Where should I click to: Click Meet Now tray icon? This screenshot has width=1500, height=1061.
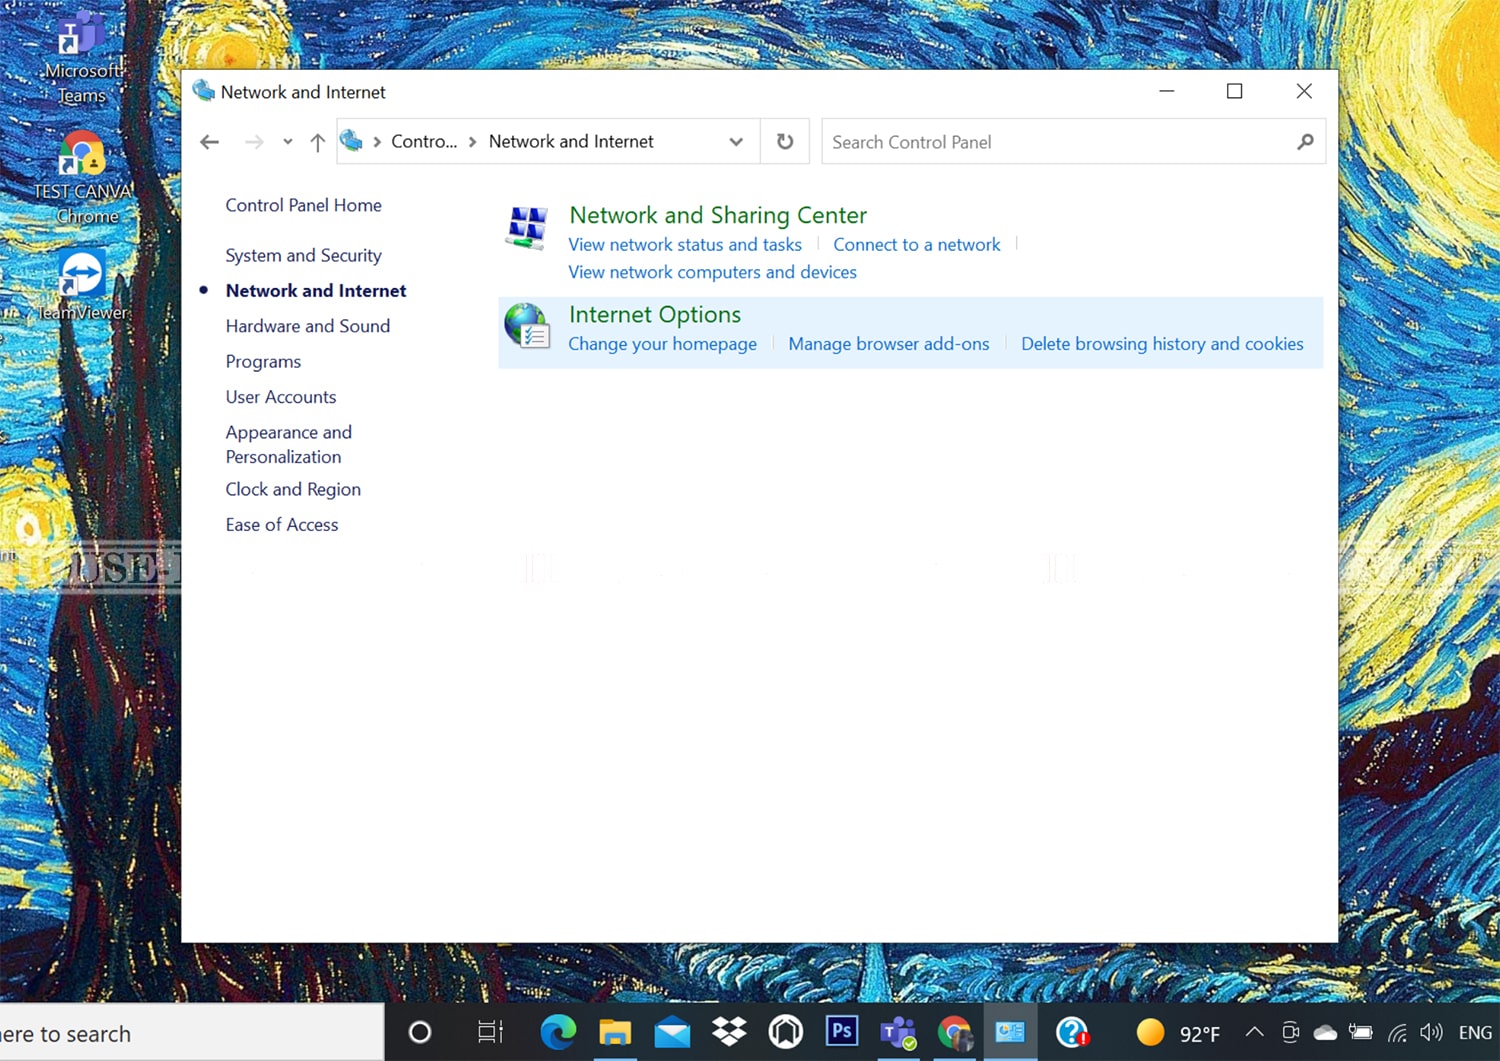1290,1033
